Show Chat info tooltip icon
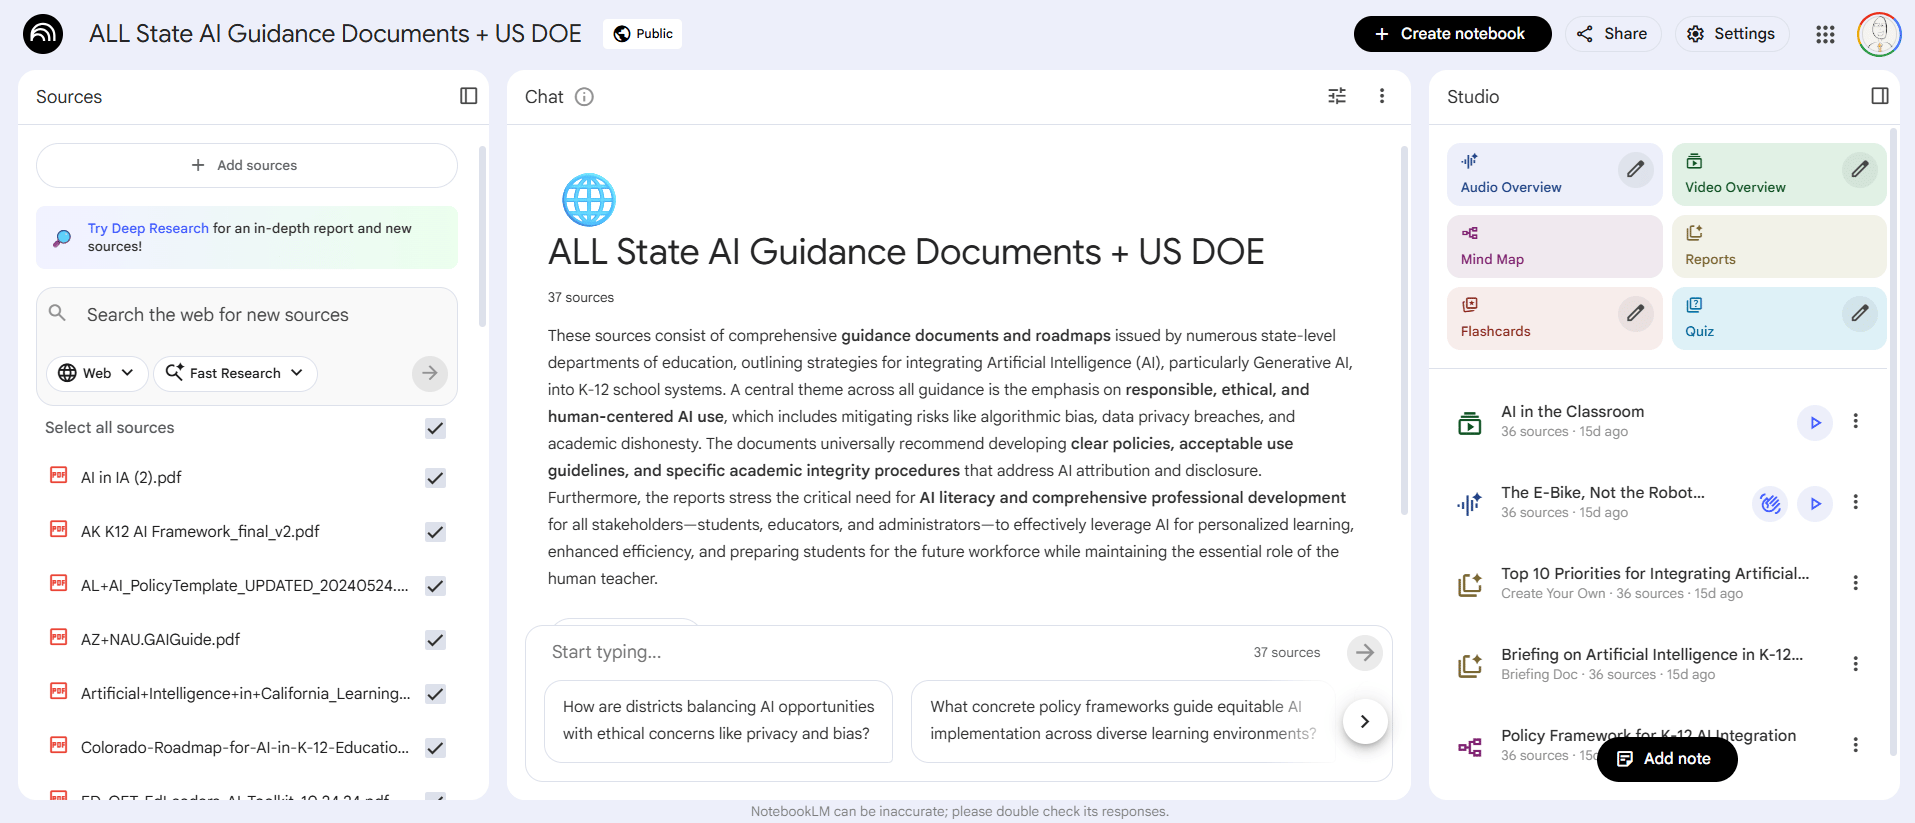 pos(585,97)
